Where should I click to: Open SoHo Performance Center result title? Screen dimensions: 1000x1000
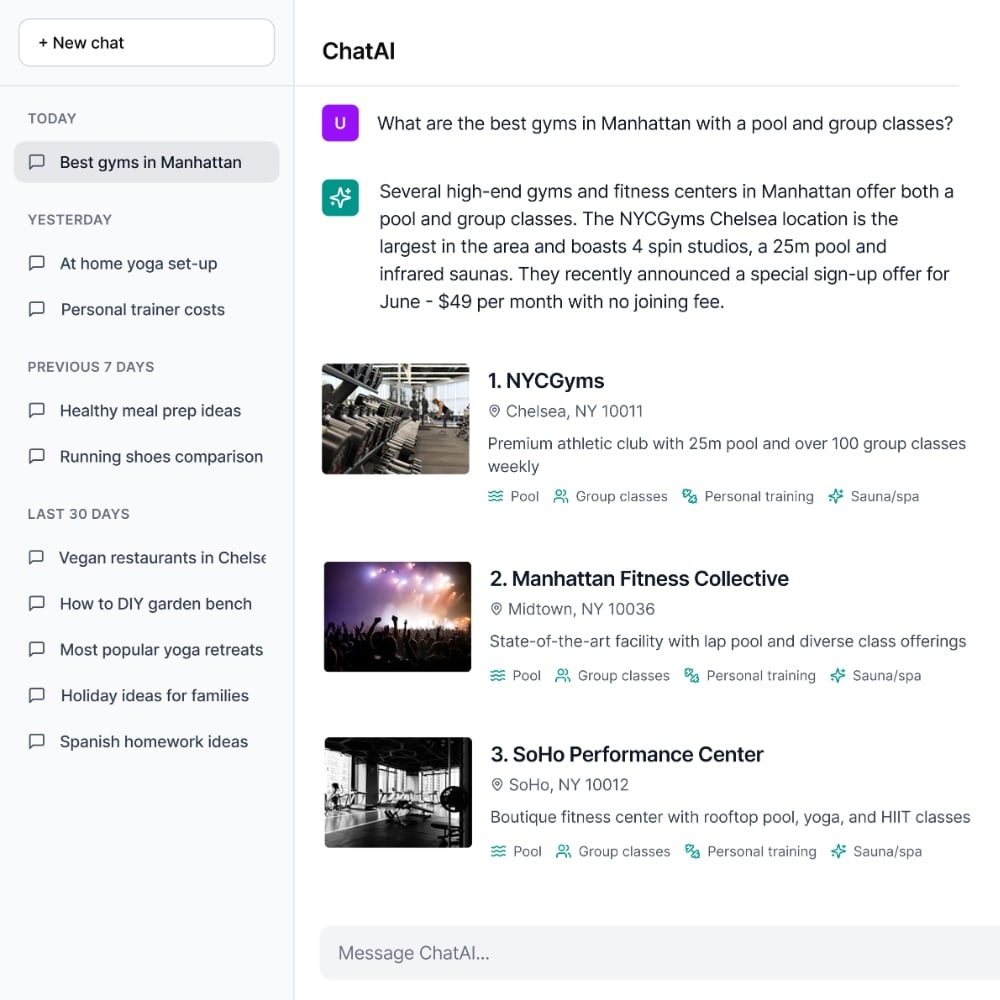click(627, 754)
